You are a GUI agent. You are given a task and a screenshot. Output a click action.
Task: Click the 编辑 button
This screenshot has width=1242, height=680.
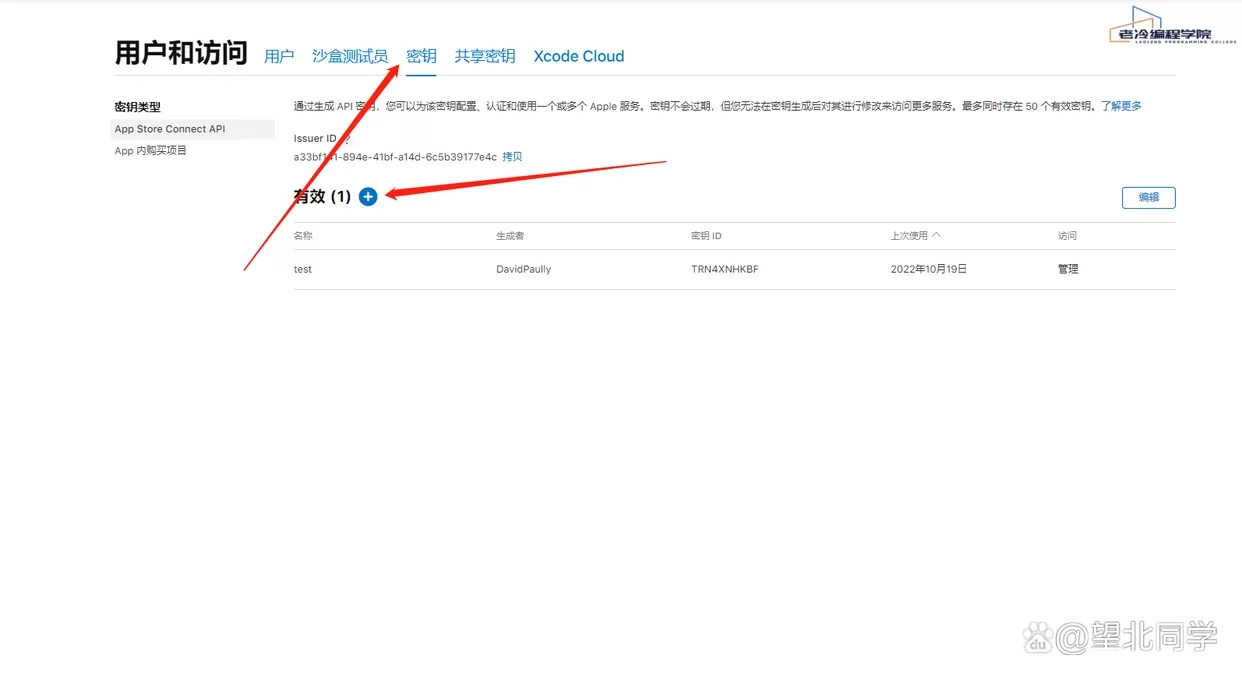pyautogui.click(x=1148, y=198)
